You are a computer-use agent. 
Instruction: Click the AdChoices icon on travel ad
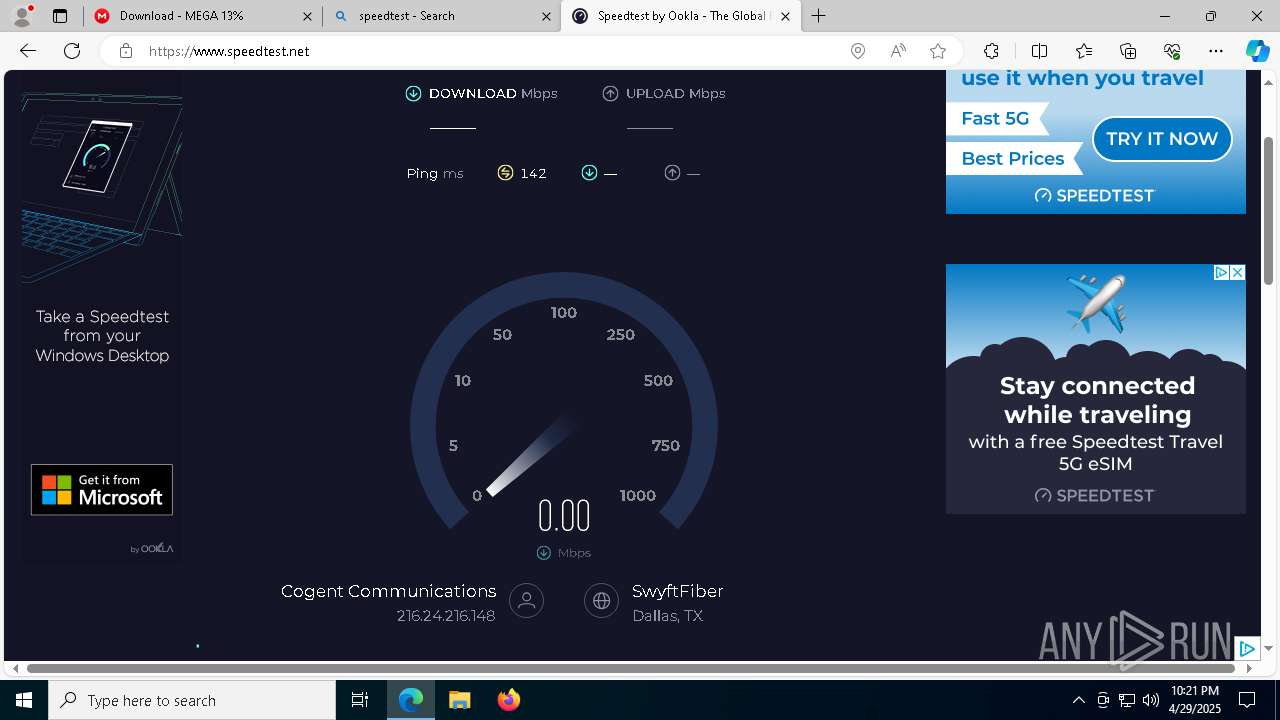tap(1221, 272)
